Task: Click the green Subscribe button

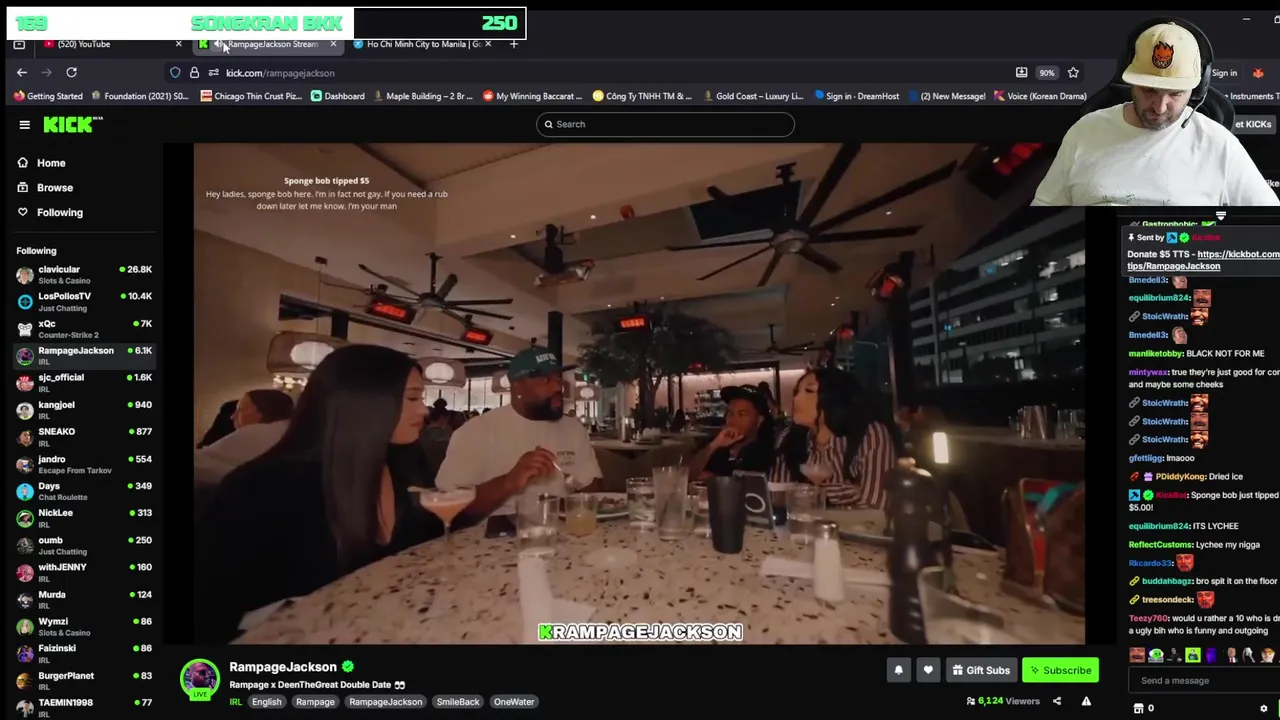Action: click(x=1060, y=670)
